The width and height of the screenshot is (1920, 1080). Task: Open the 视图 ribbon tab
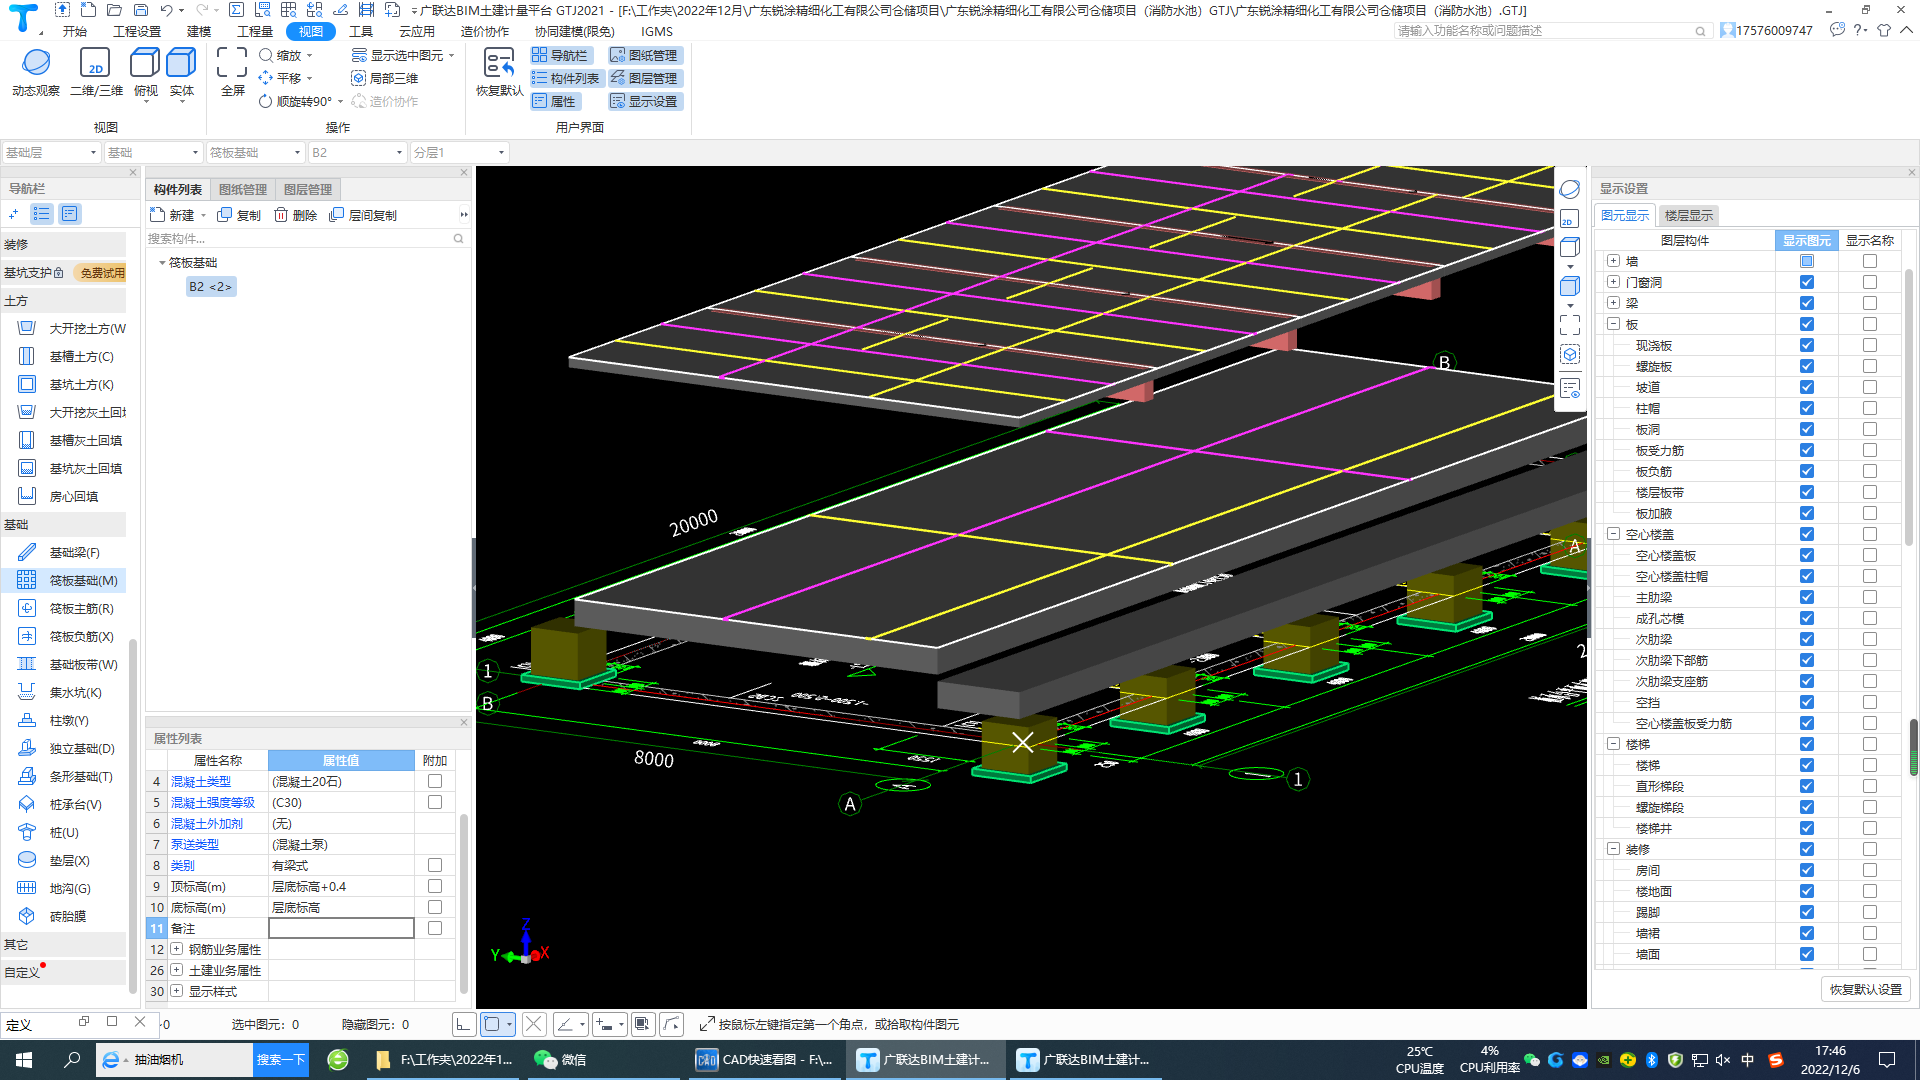(311, 32)
